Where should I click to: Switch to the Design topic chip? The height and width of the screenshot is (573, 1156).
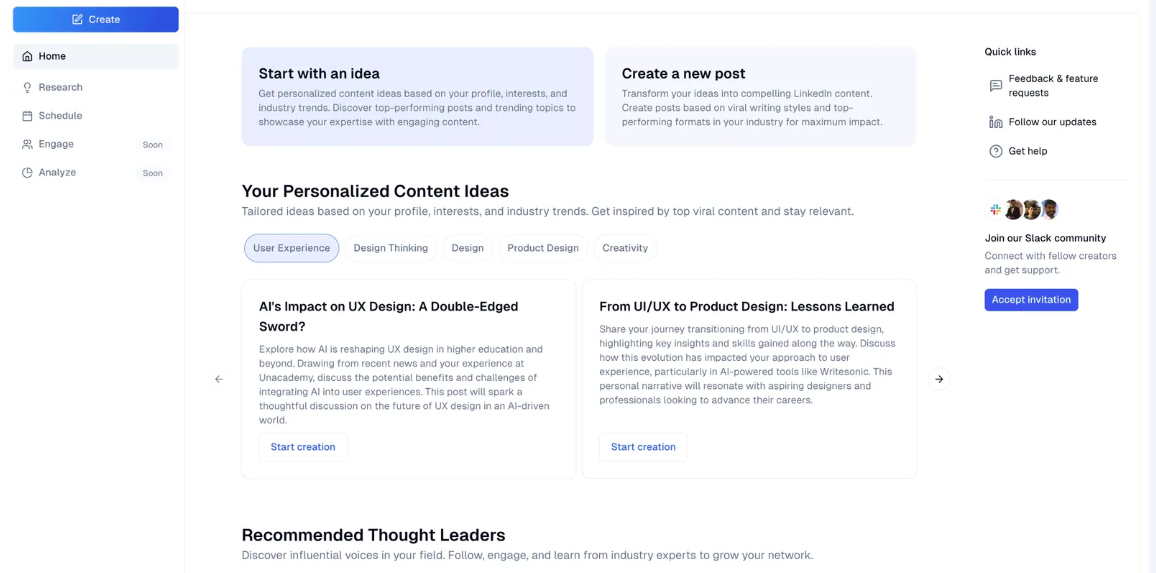coord(468,248)
